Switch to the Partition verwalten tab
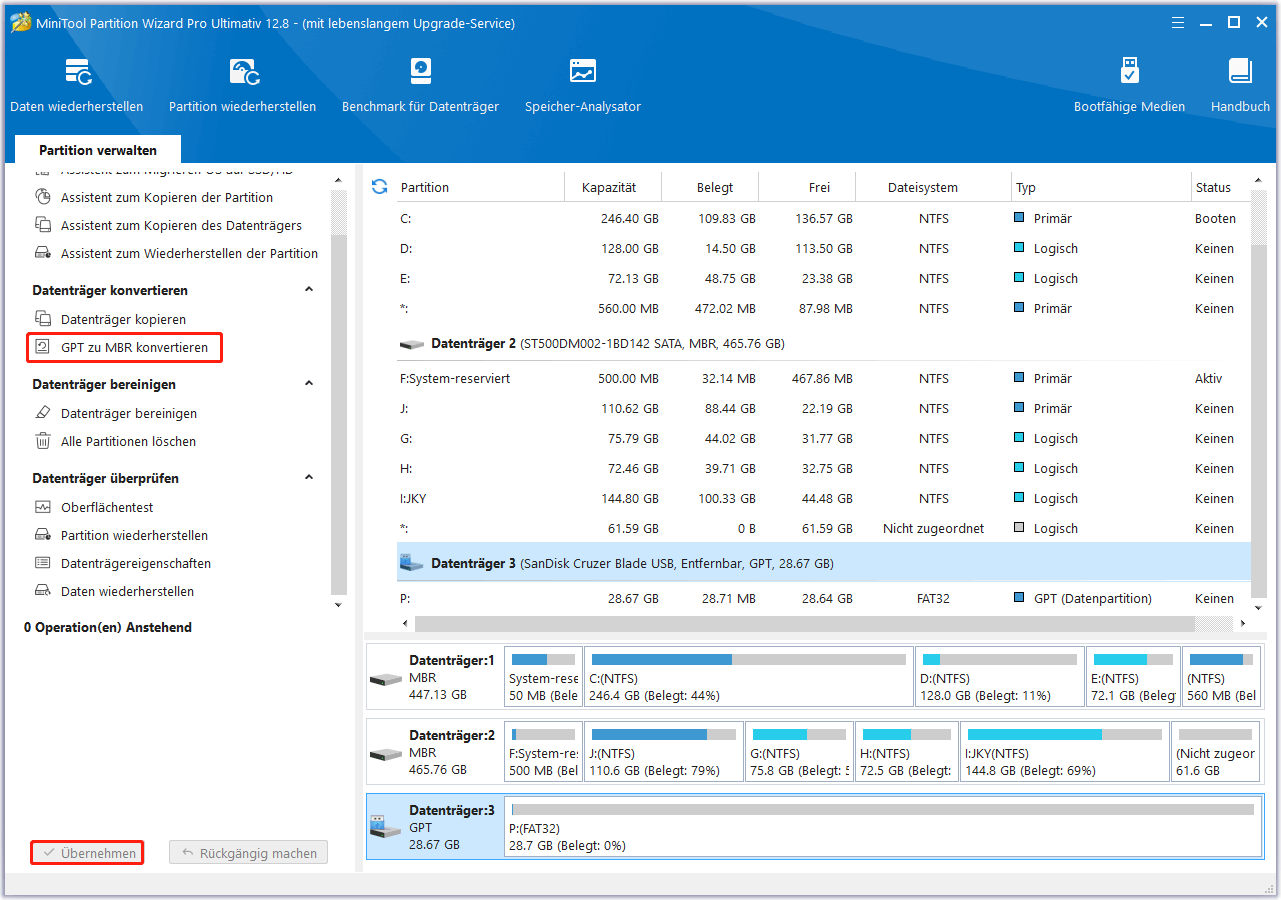1281x900 pixels. click(98, 150)
